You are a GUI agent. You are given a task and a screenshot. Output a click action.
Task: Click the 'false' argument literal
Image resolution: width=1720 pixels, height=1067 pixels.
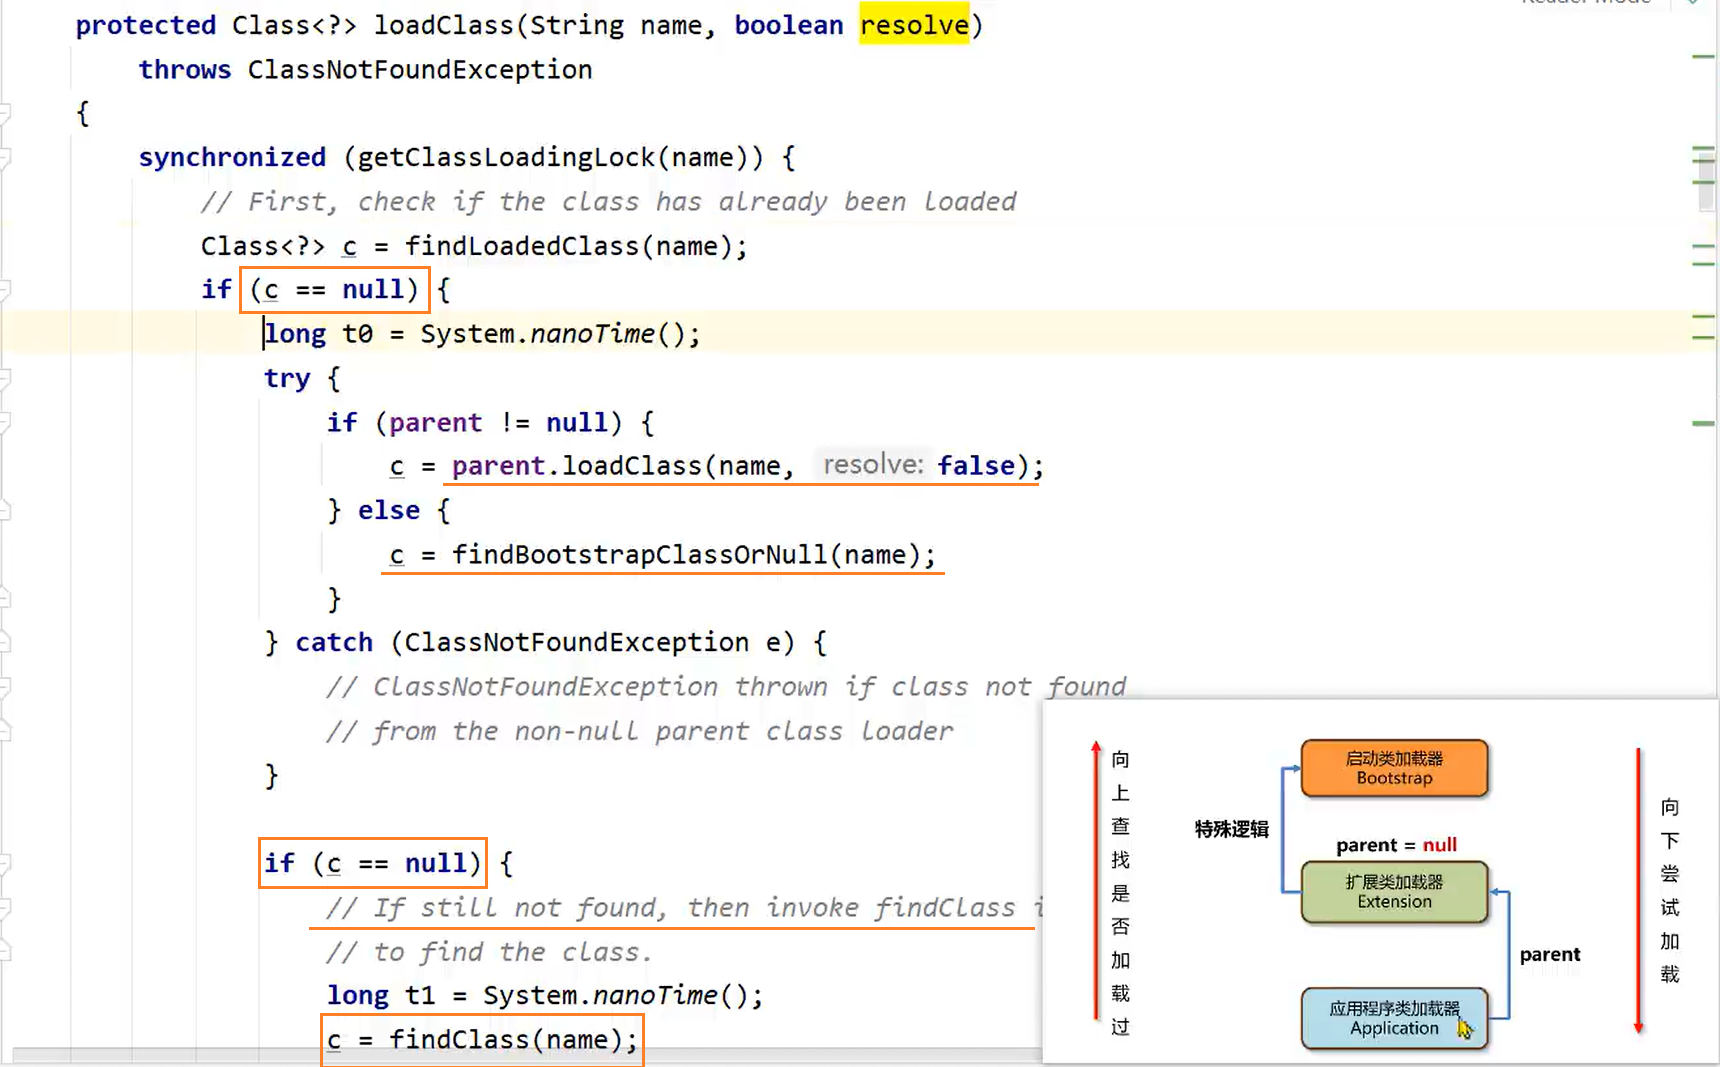[x=976, y=466]
